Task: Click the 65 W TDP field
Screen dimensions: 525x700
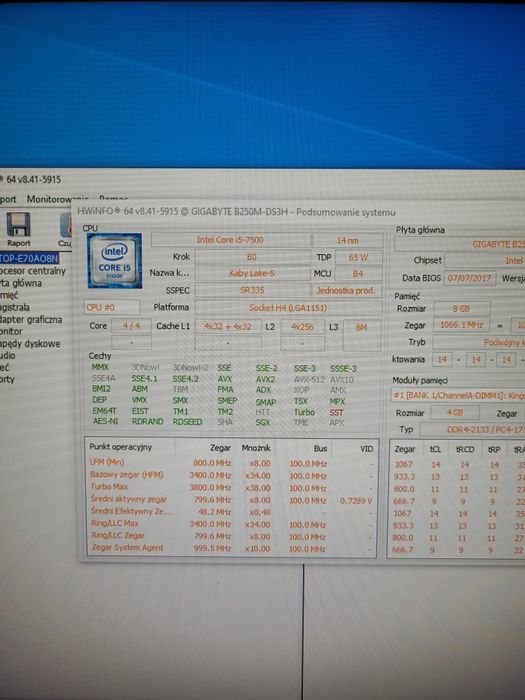Action: click(358, 257)
